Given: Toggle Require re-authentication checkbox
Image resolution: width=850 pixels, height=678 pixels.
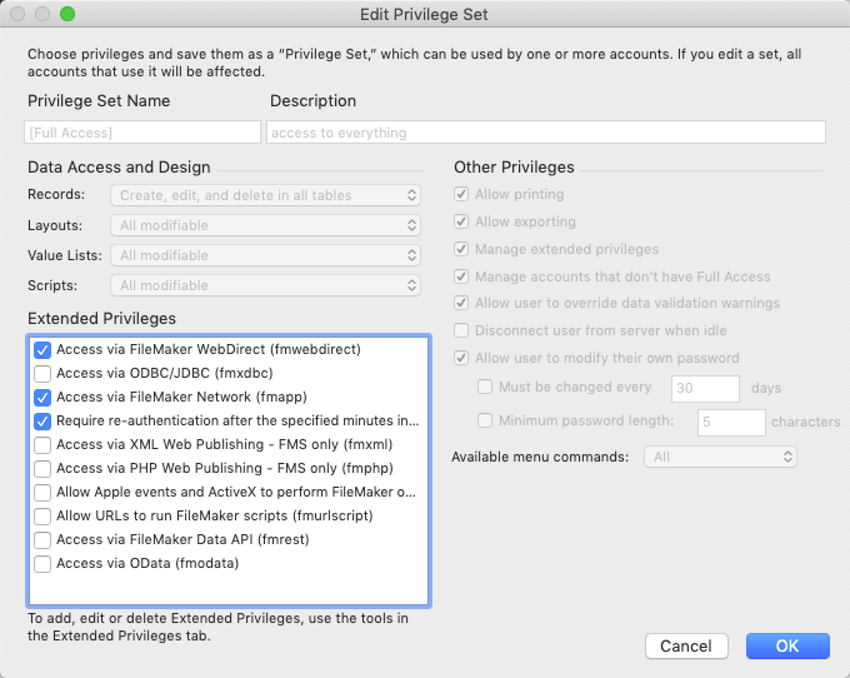Looking at the screenshot, I should coord(42,422).
